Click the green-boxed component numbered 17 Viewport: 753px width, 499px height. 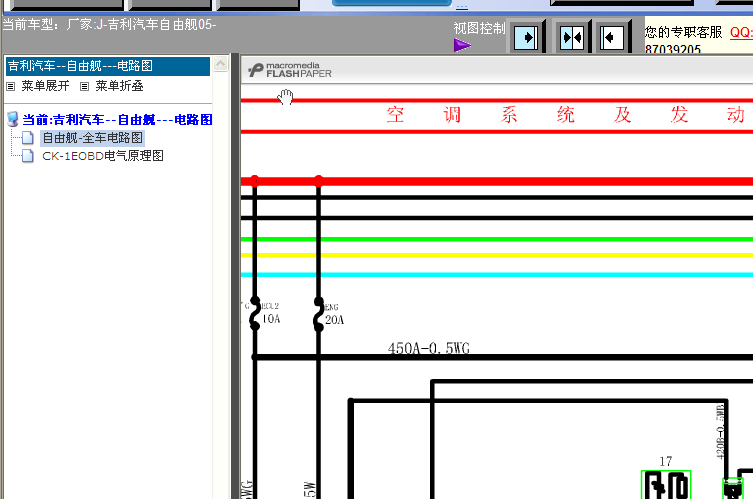[666, 484]
